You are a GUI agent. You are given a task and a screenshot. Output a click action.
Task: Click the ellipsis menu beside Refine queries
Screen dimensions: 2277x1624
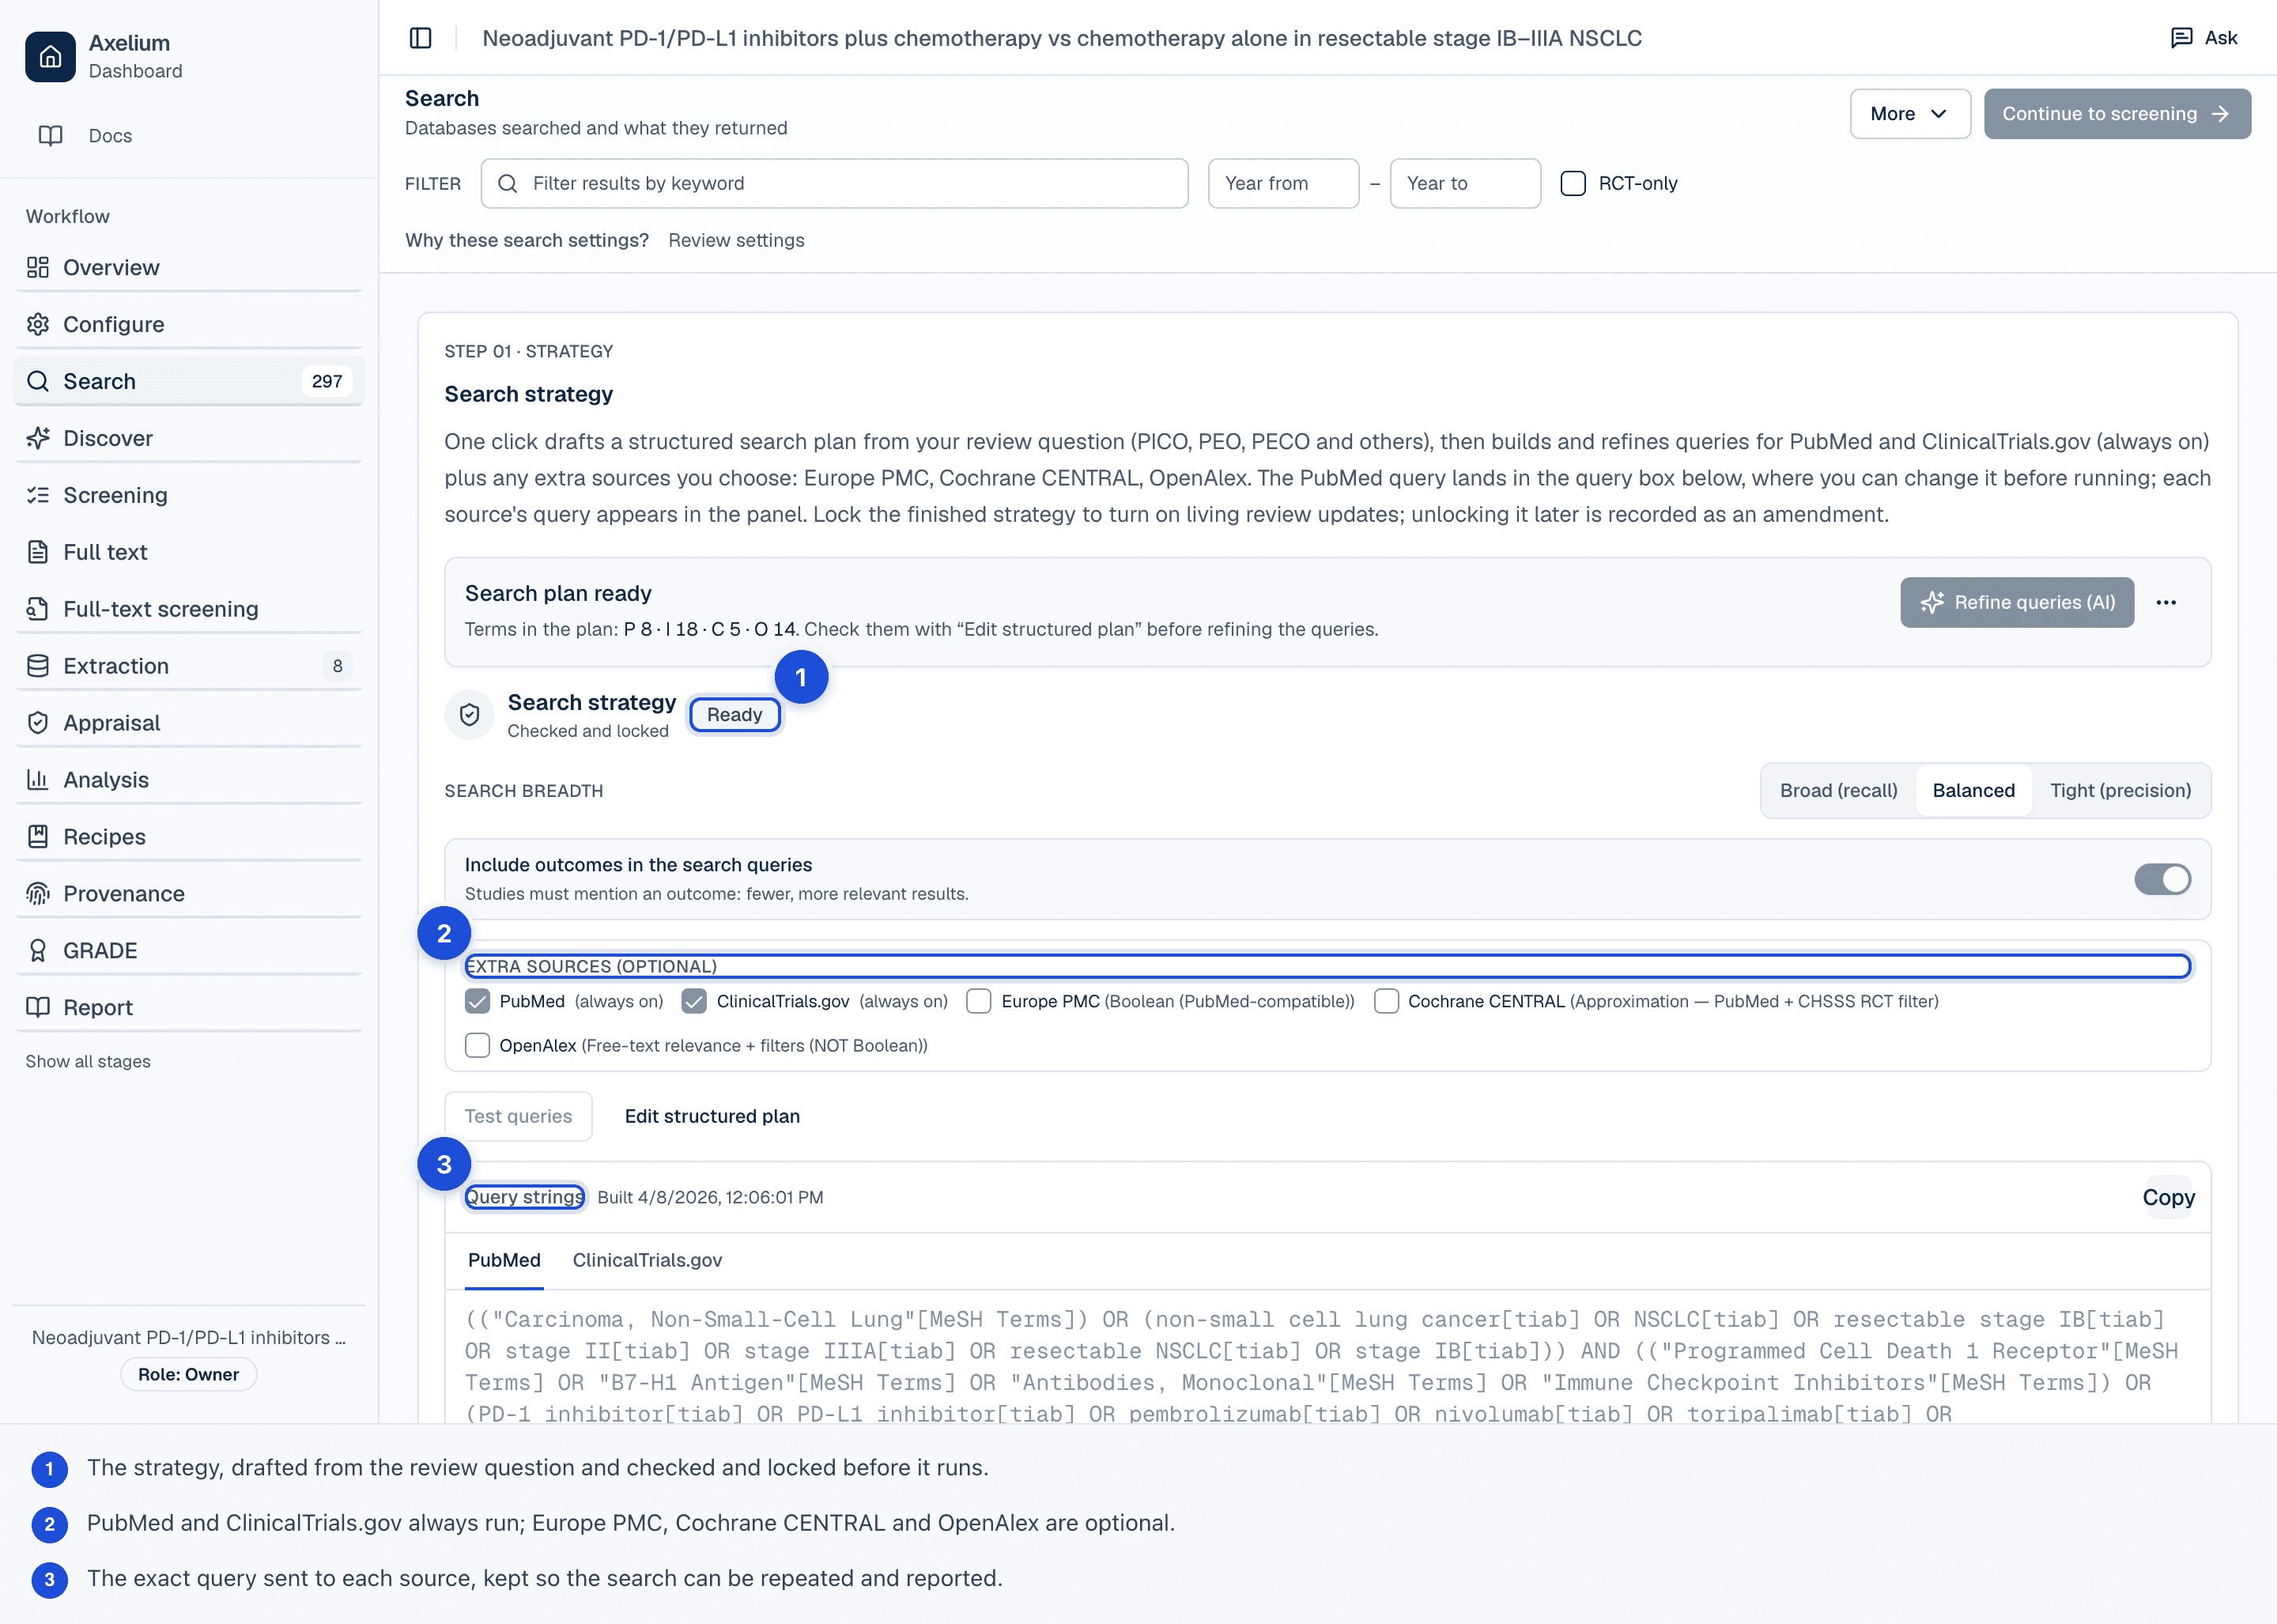(x=2166, y=602)
